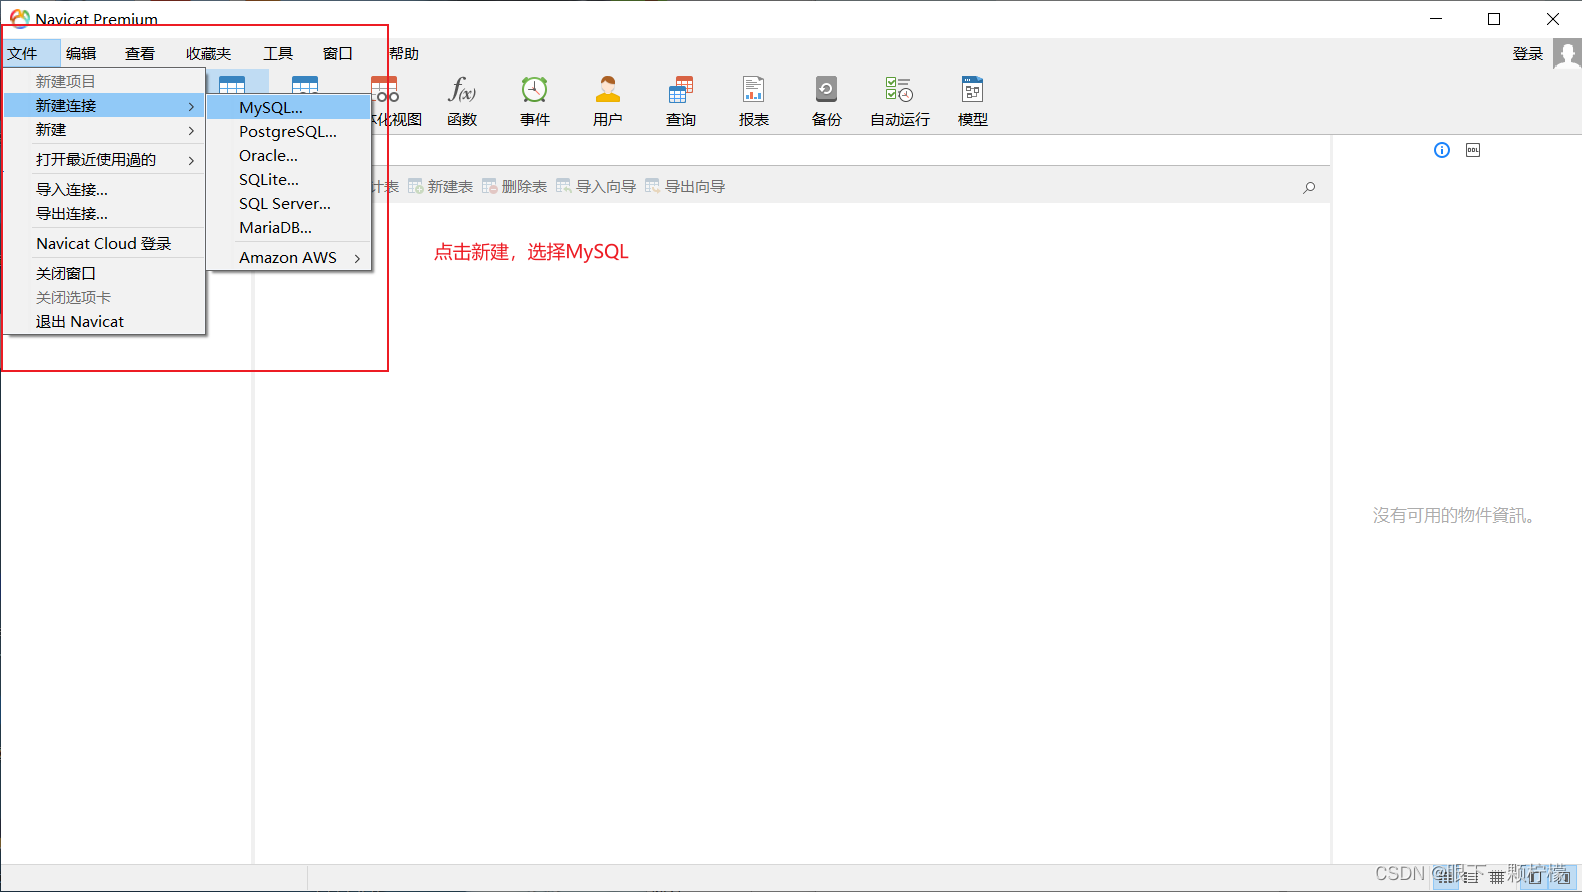1582x892 pixels.
Task: Select MariaDB... from the connection submenu
Action: (x=289, y=227)
